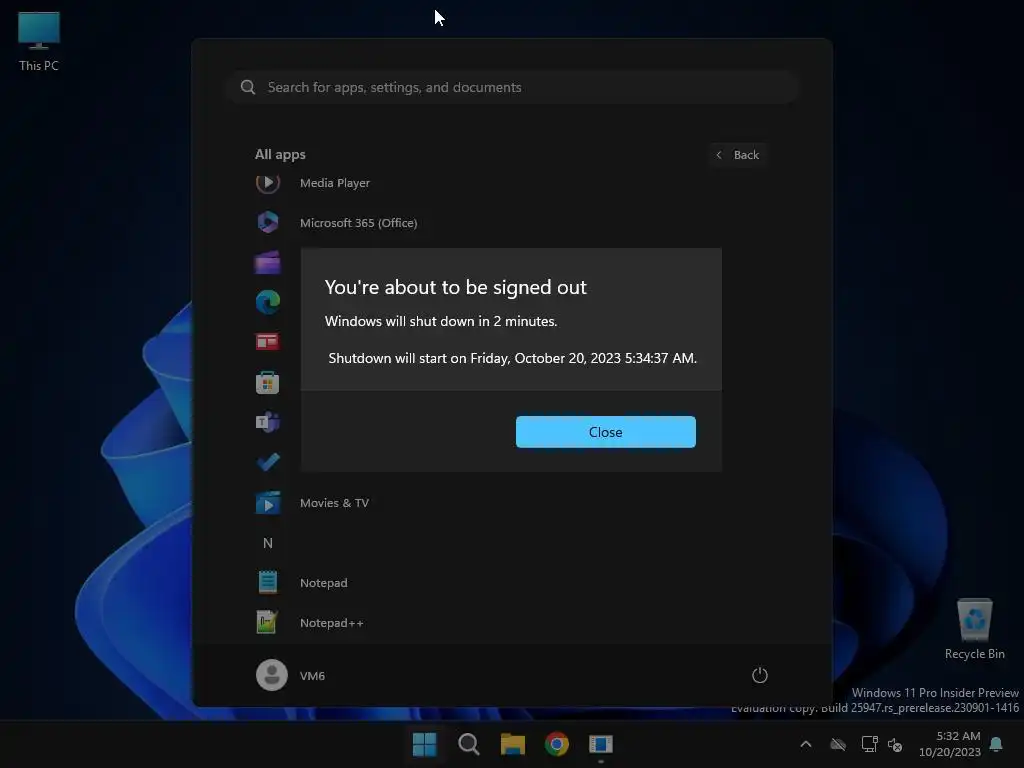
Task: Open File Explorer from the taskbar
Action: tap(513, 744)
